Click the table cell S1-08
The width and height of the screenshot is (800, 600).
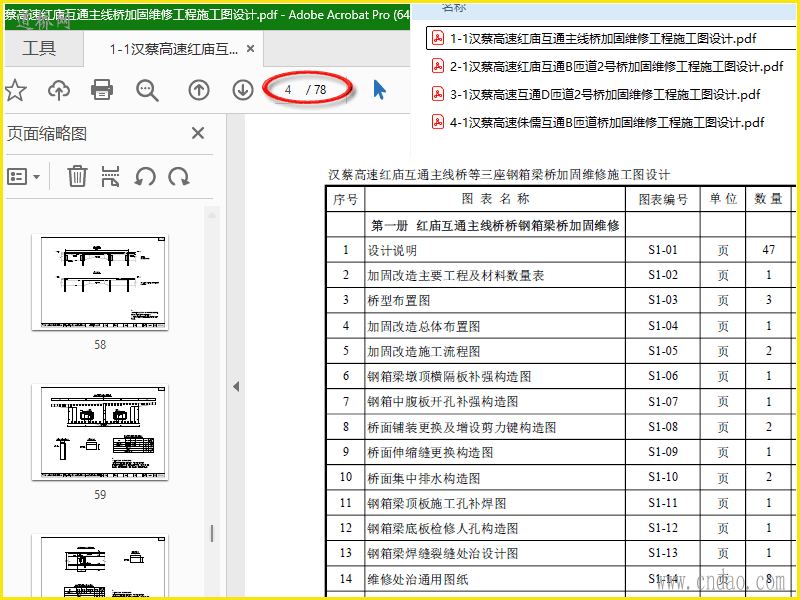663,427
